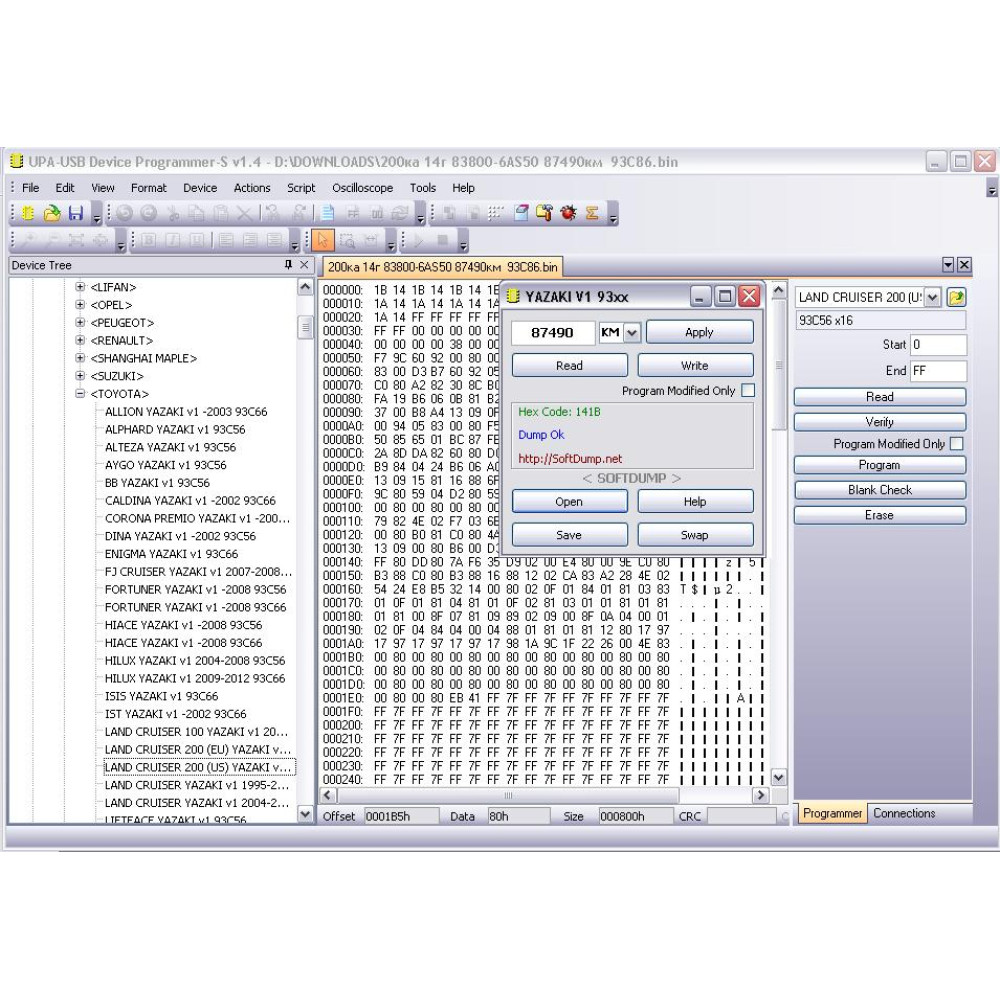Open the document tab list dropdown arrow
This screenshot has height=1000, width=1000.
948,265
